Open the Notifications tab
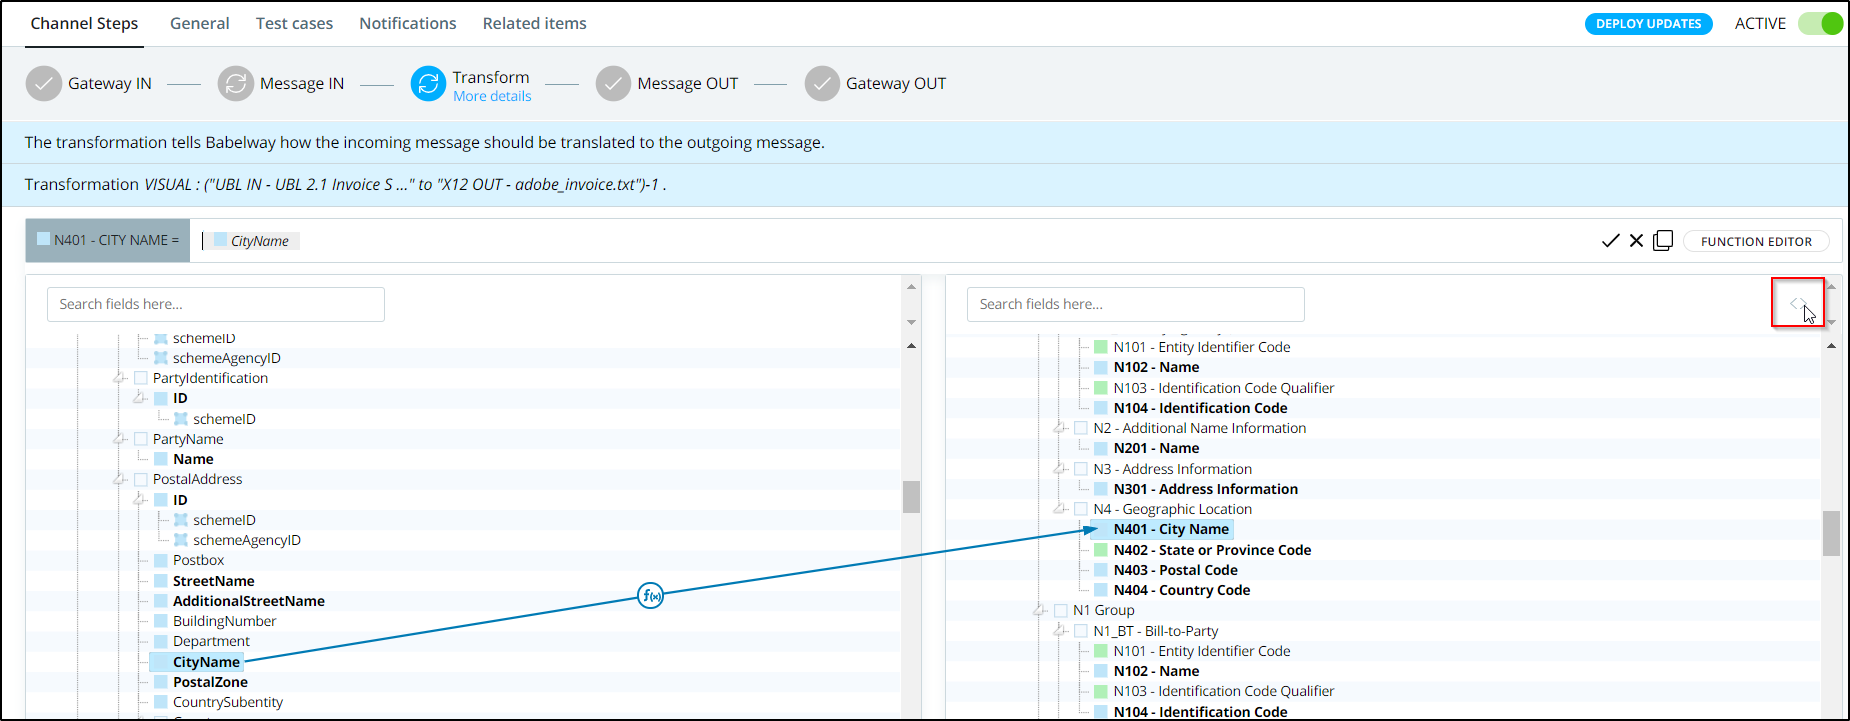Viewport: 1850px width, 721px height. 407,24
